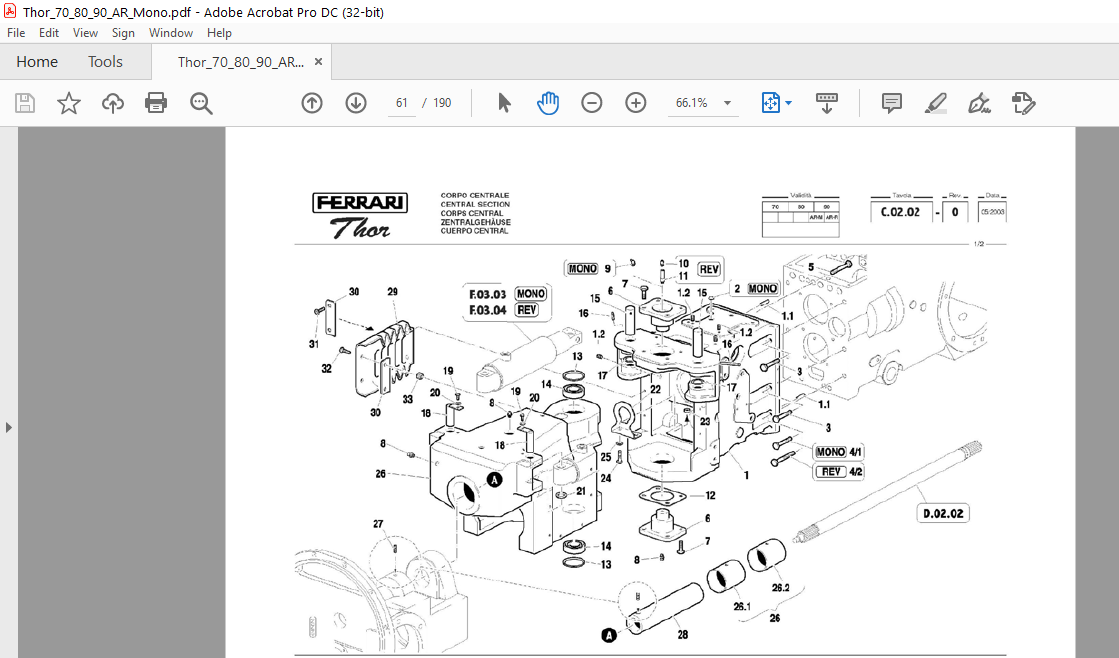
Task: Open the zoom level dropdown arrow
Action: [727, 103]
